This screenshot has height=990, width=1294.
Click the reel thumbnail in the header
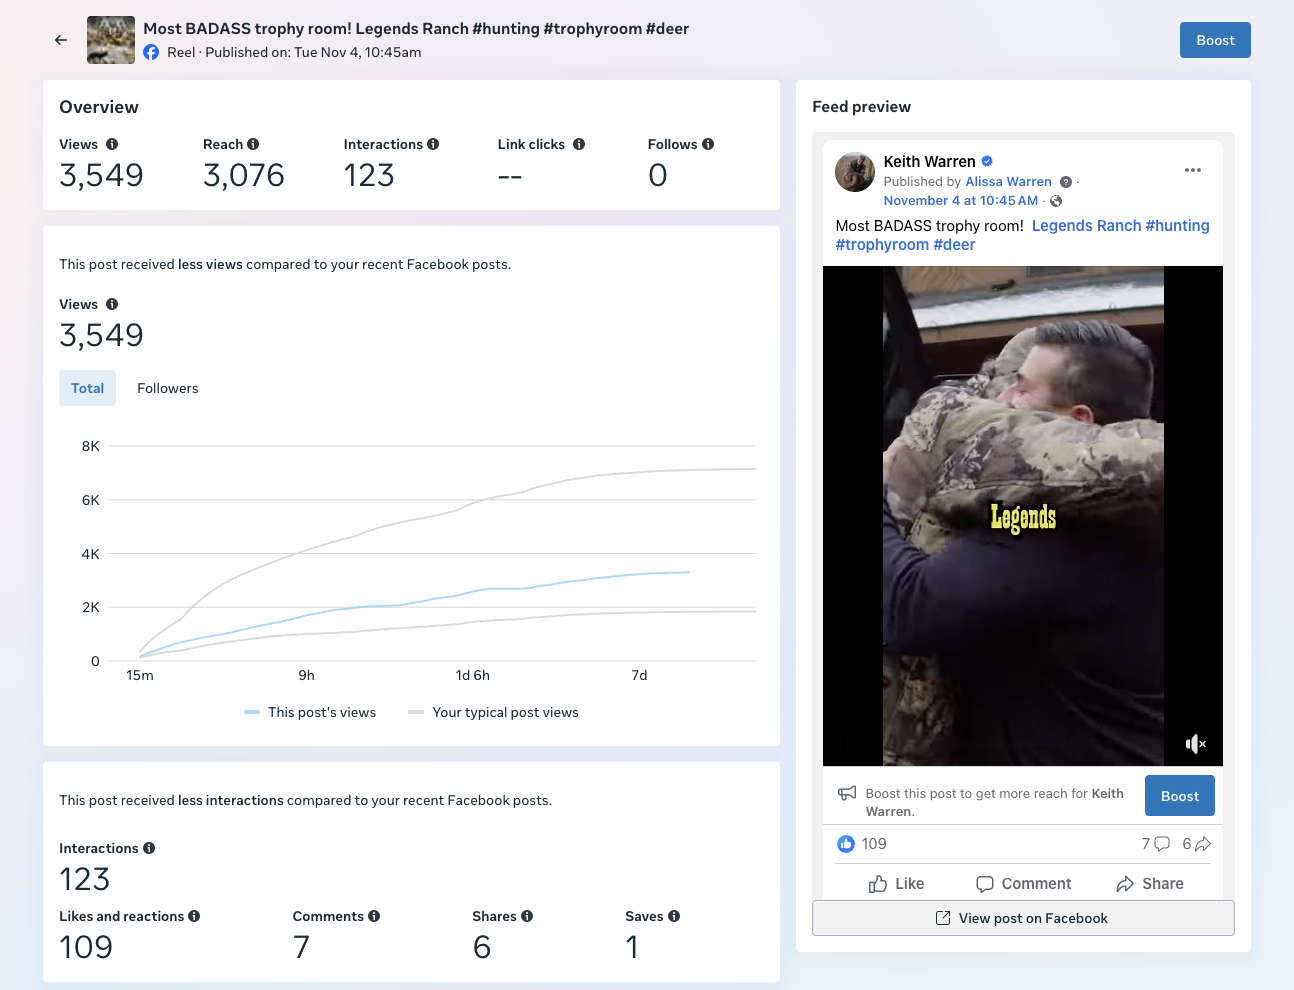pyautogui.click(x=111, y=40)
